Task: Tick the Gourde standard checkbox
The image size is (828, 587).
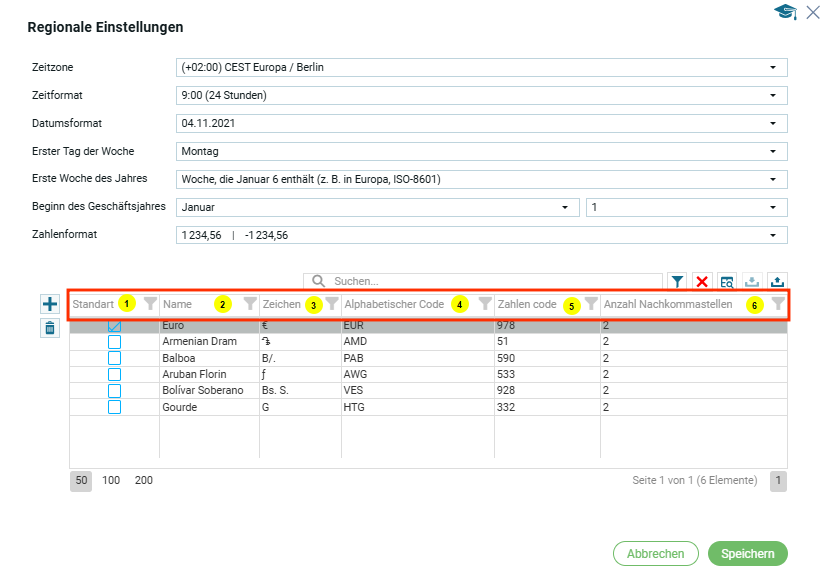Action: (114, 407)
